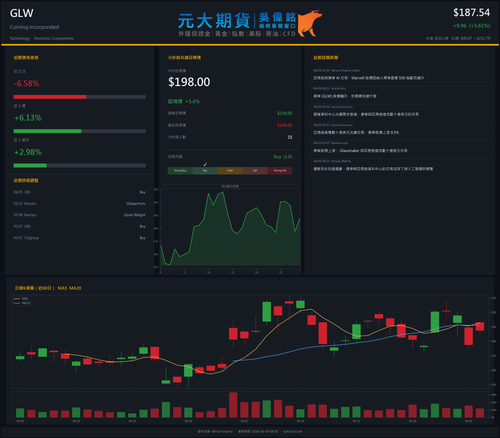
Task: Click the checkmark marker above the rating bar
Action: 205,164
